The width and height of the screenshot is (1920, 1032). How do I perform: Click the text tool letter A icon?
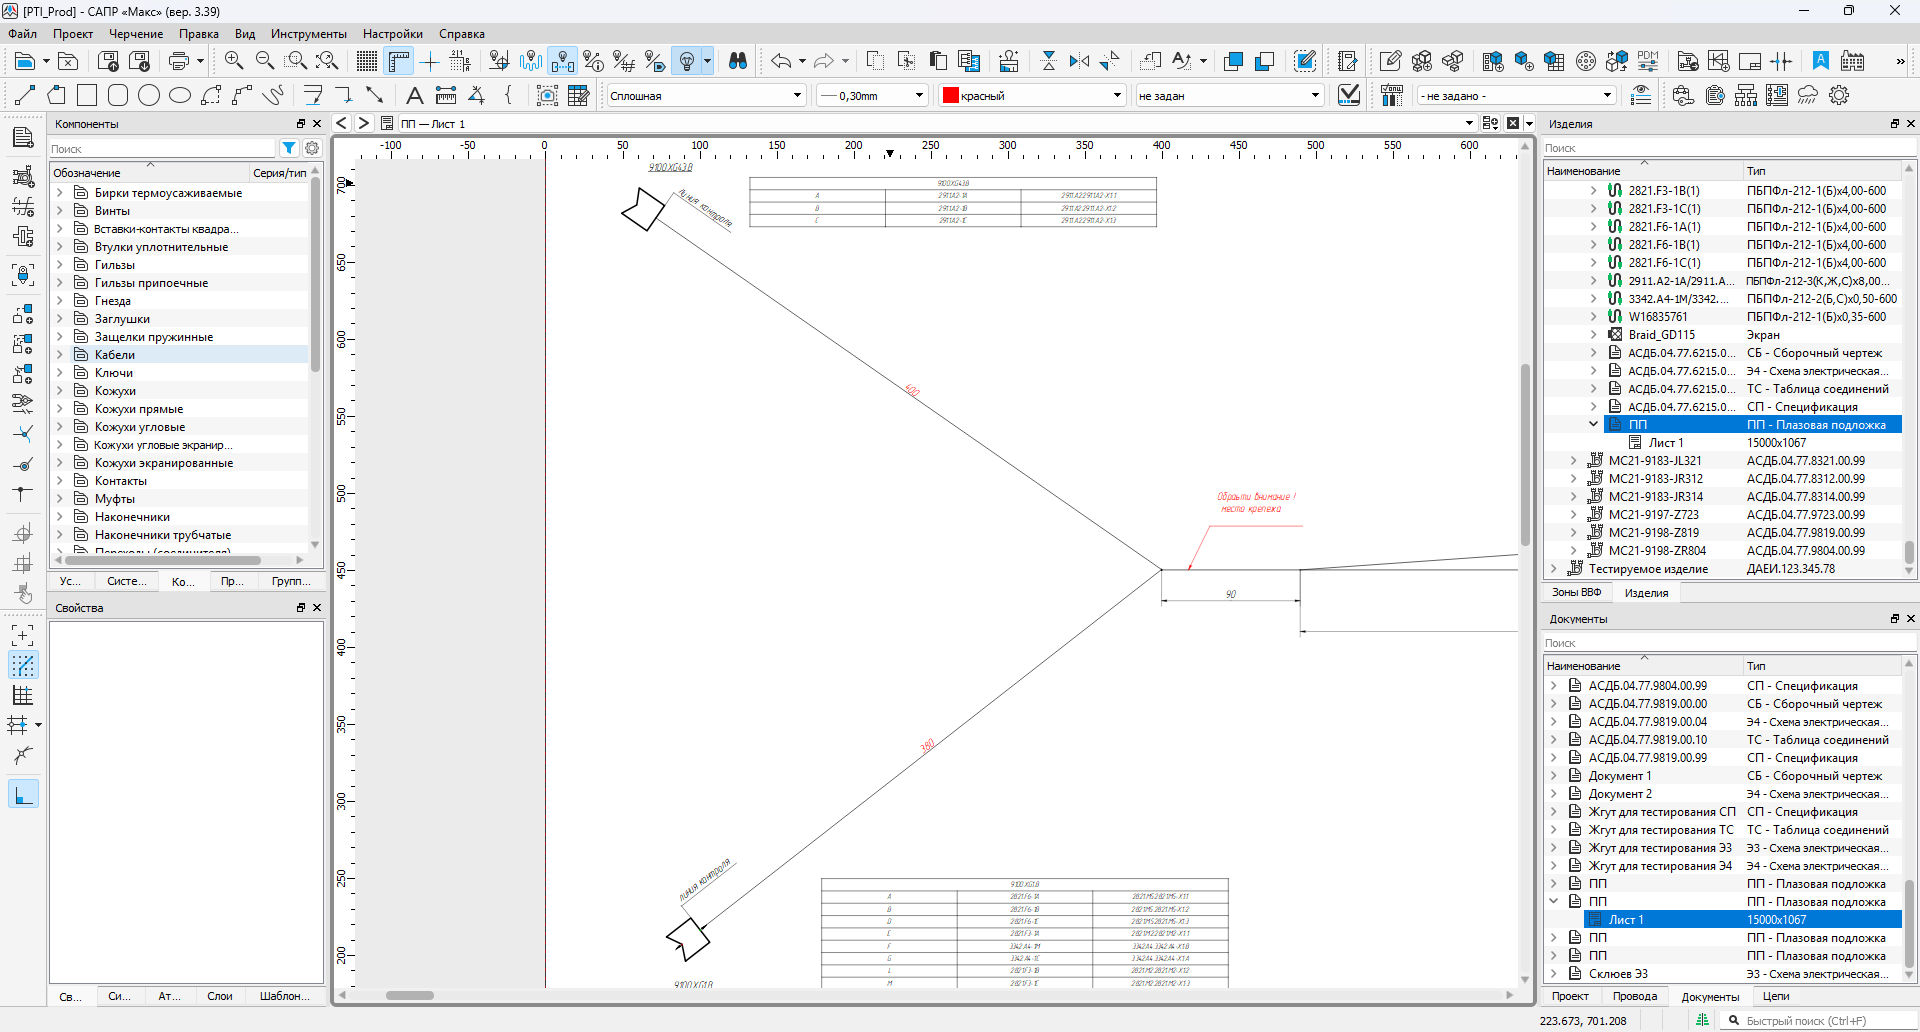coord(414,96)
